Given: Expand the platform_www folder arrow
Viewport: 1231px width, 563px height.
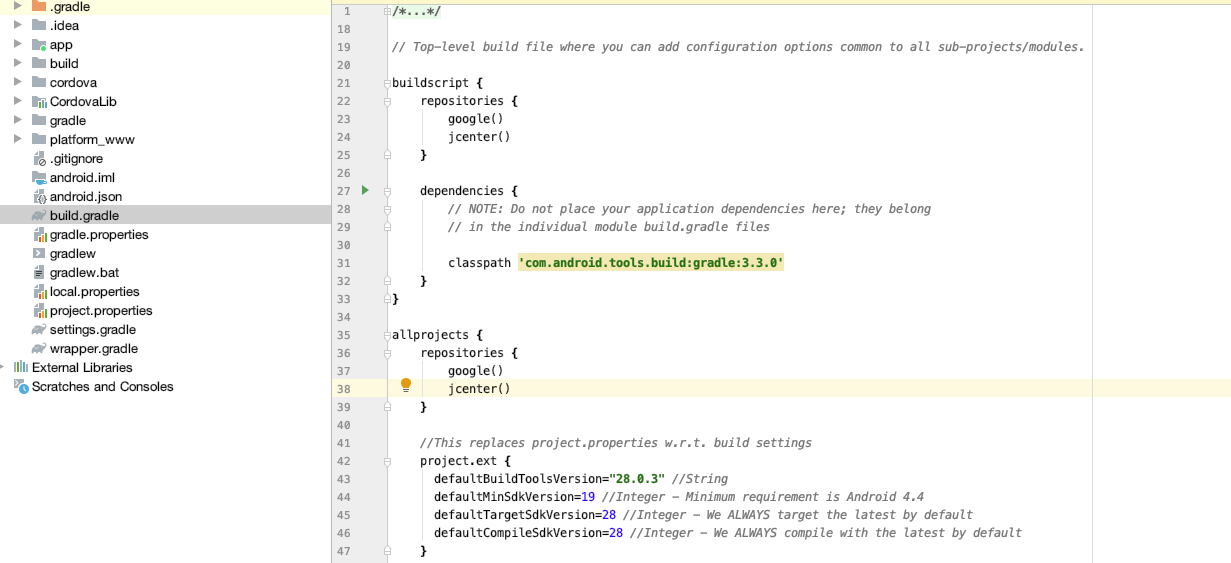Looking at the screenshot, I should (x=18, y=139).
